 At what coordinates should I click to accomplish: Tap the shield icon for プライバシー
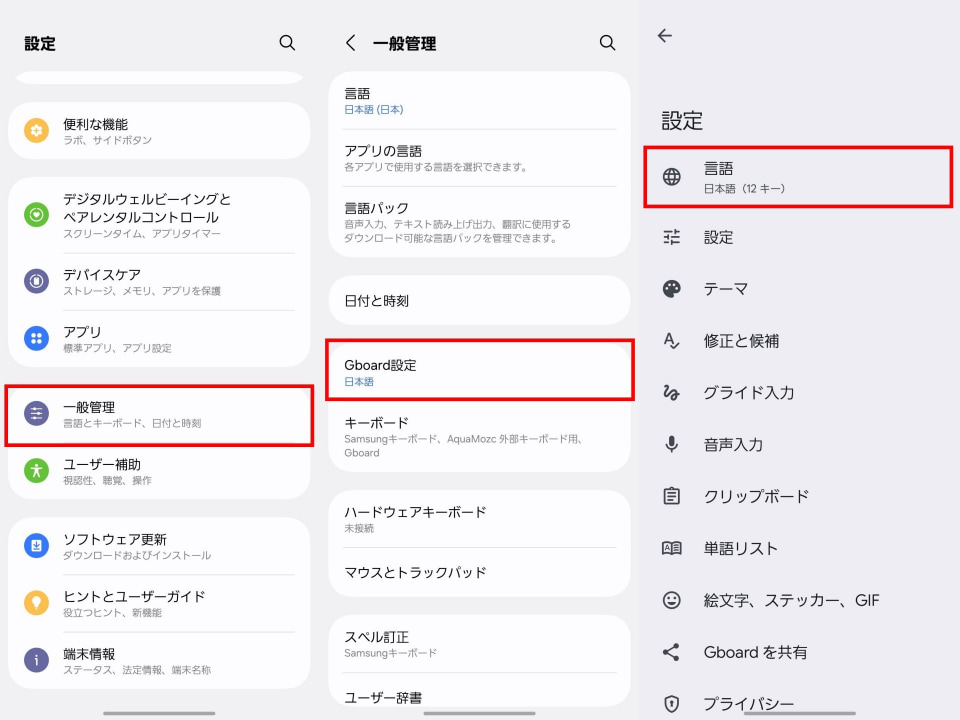[672, 703]
